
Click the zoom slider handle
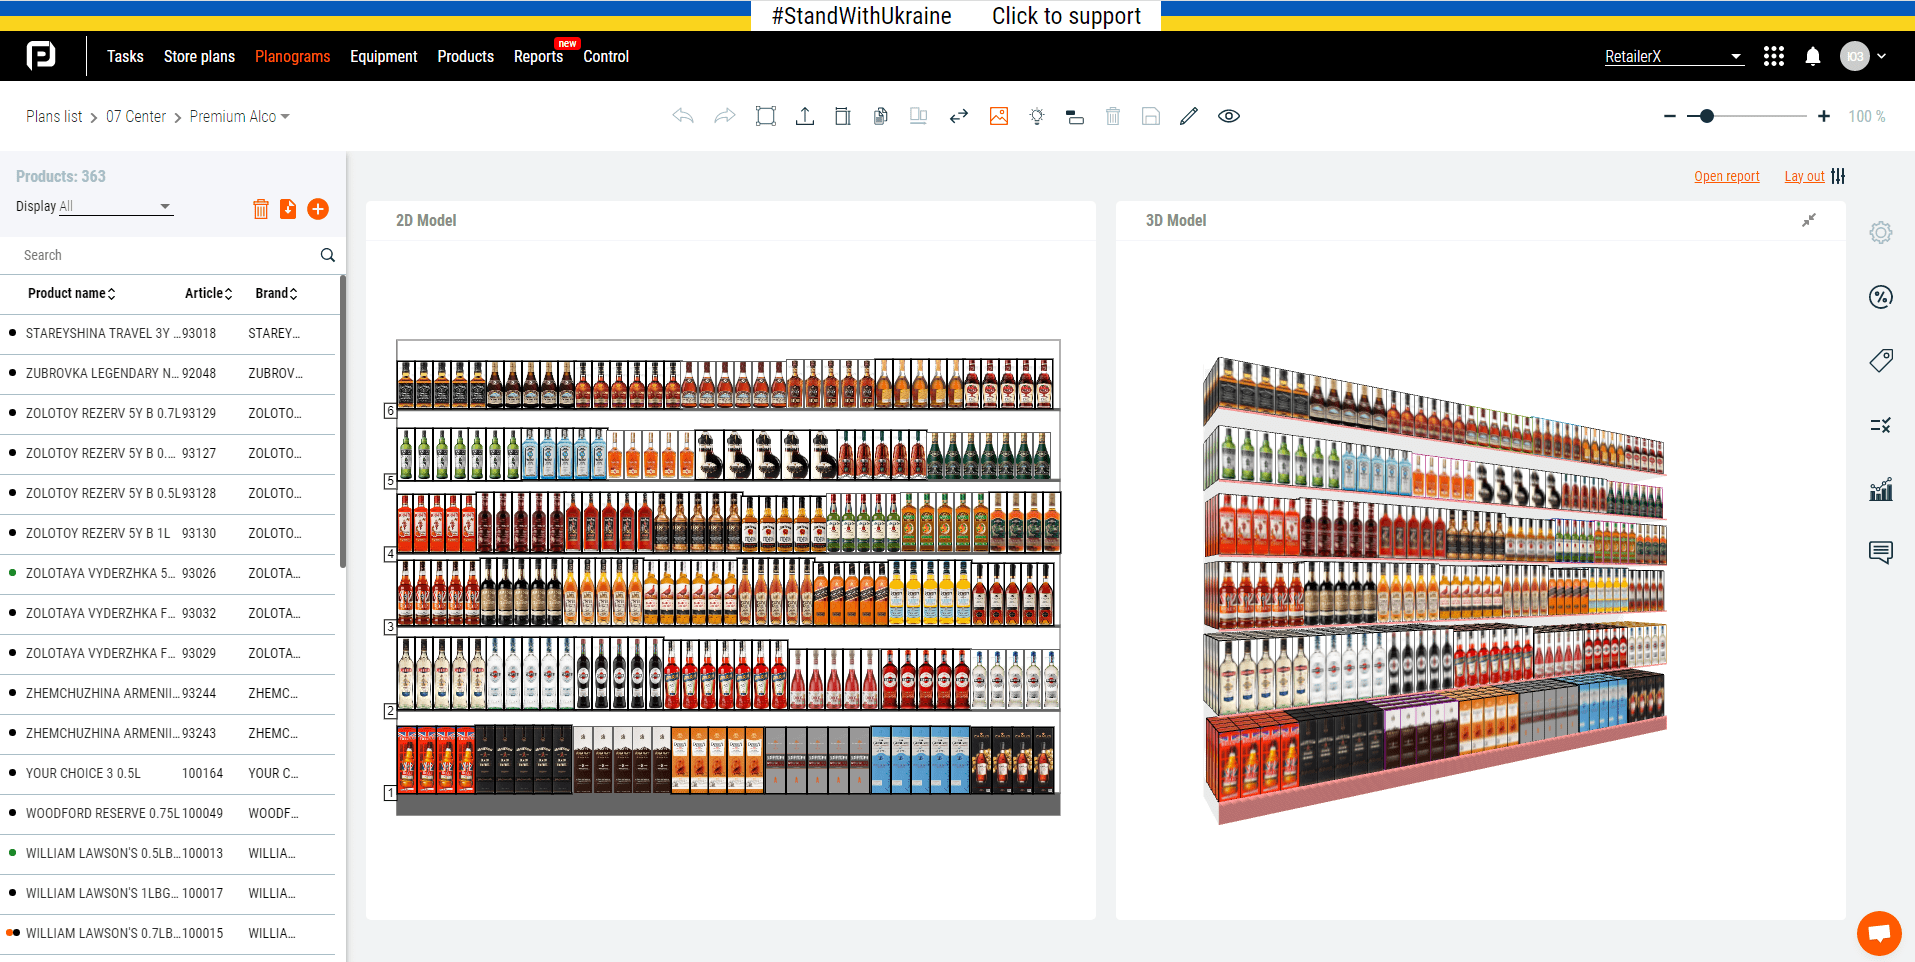(1707, 117)
